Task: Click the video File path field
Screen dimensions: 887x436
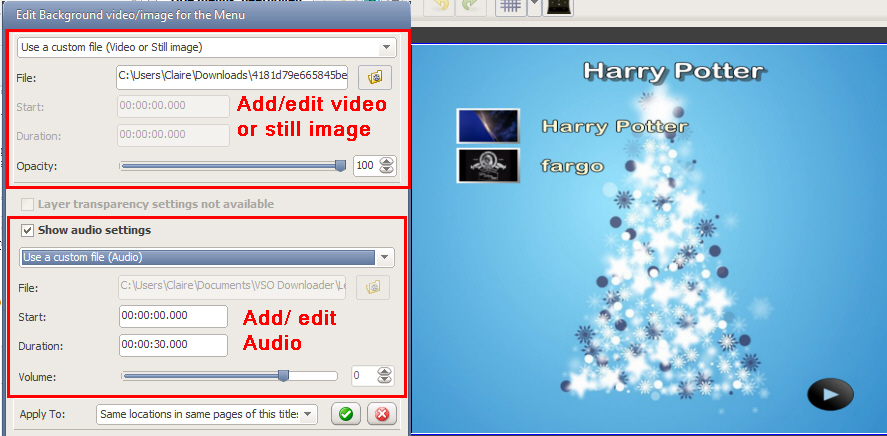Action: point(232,77)
